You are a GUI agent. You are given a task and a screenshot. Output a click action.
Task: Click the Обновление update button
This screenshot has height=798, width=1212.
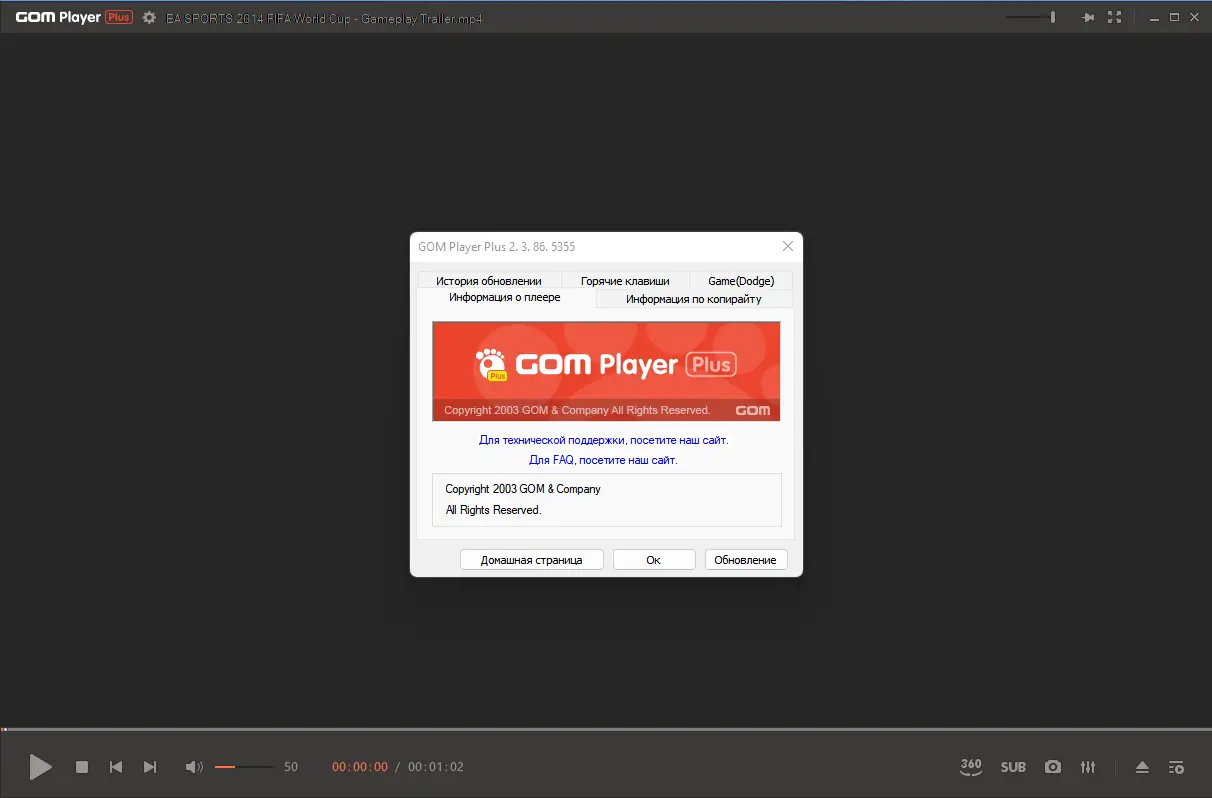[745, 560]
